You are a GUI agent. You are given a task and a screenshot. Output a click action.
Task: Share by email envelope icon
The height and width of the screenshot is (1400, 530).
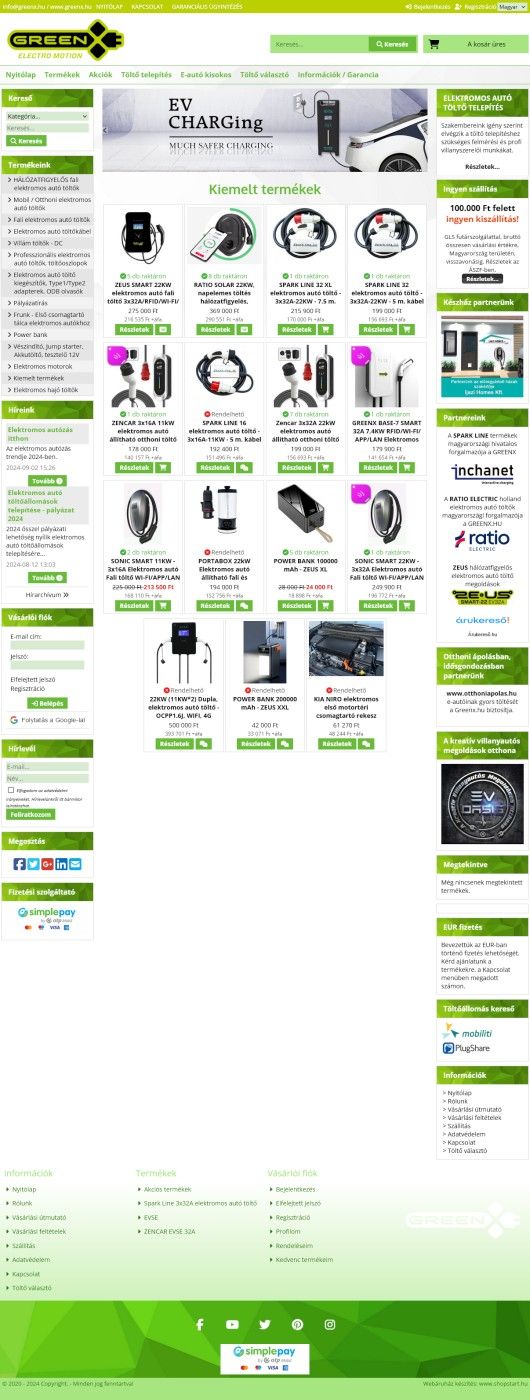[x=75, y=864]
